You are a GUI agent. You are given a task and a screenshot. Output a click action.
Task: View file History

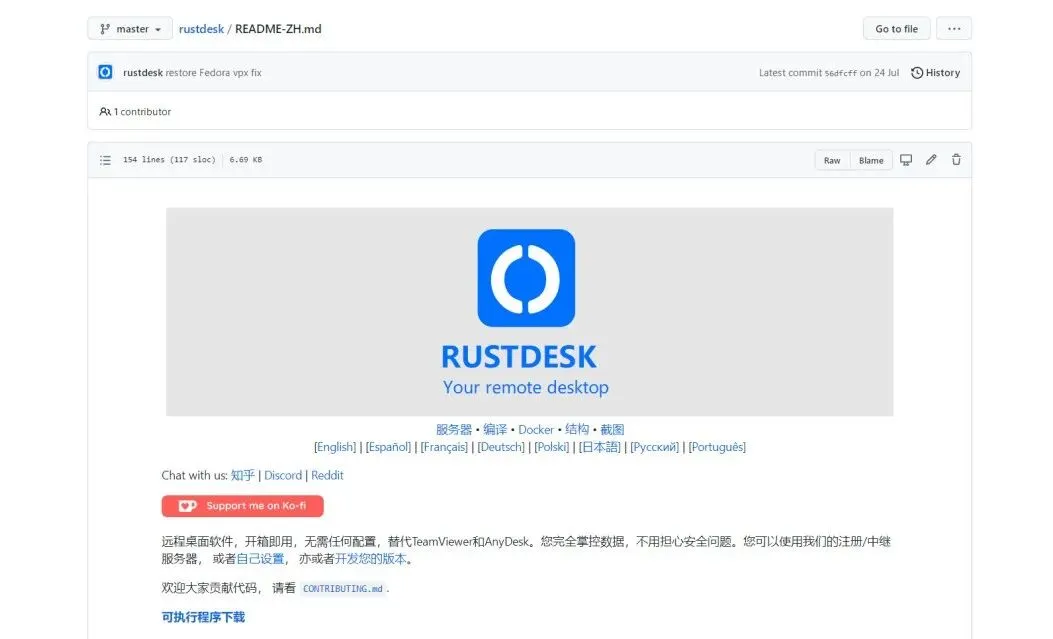pos(935,72)
